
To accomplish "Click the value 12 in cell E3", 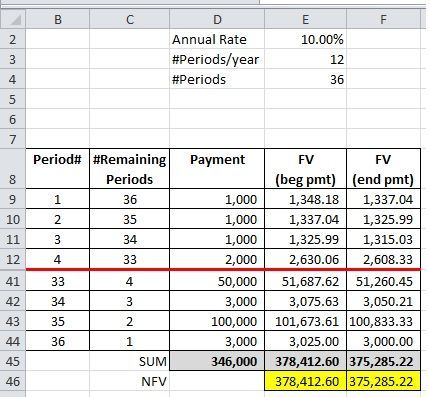I will (x=305, y=59).
